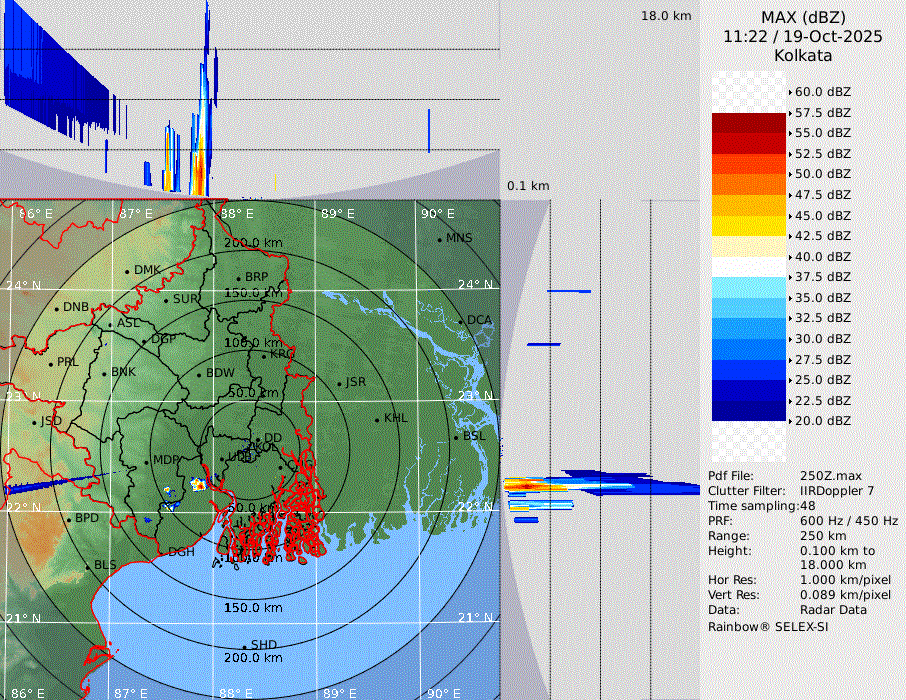This screenshot has width=906, height=700.
Task: Click the DCA station marker
Action: point(460,321)
